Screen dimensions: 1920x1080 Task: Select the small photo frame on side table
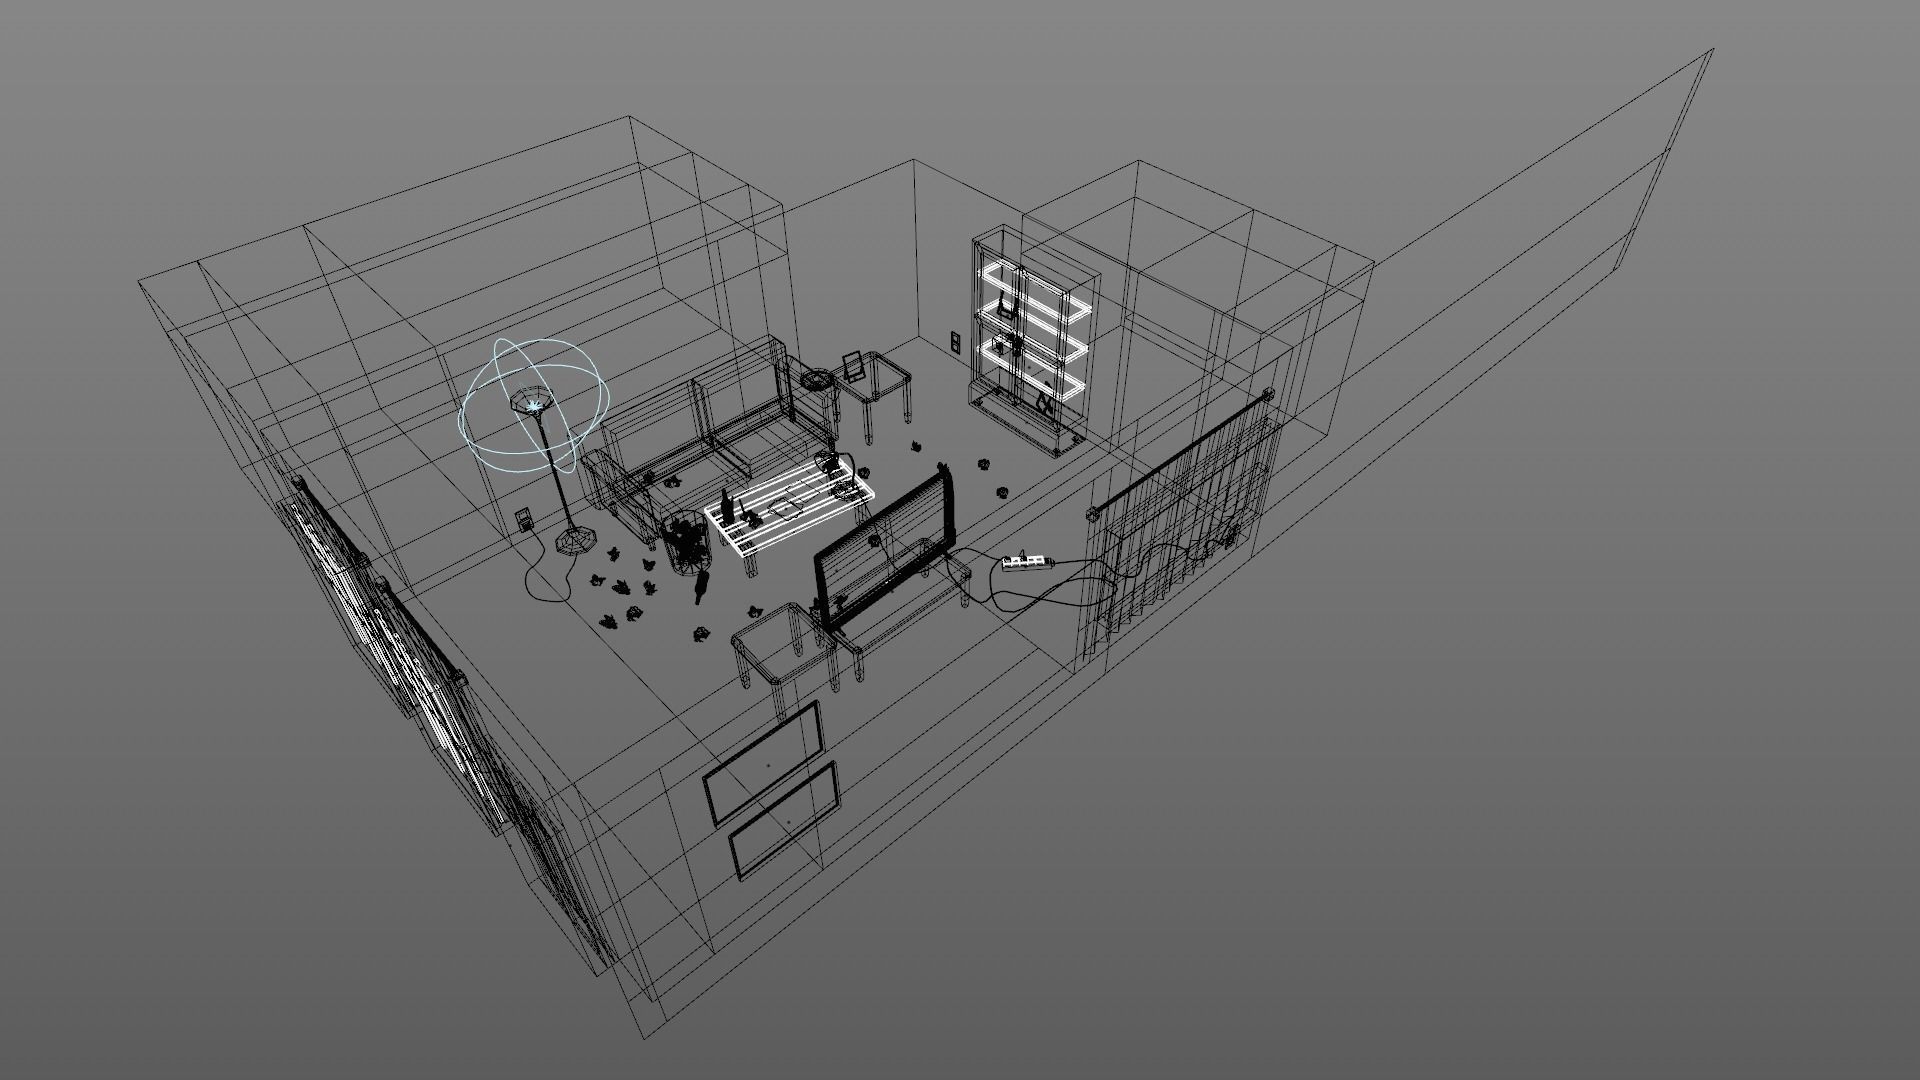[x=853, y=367]
